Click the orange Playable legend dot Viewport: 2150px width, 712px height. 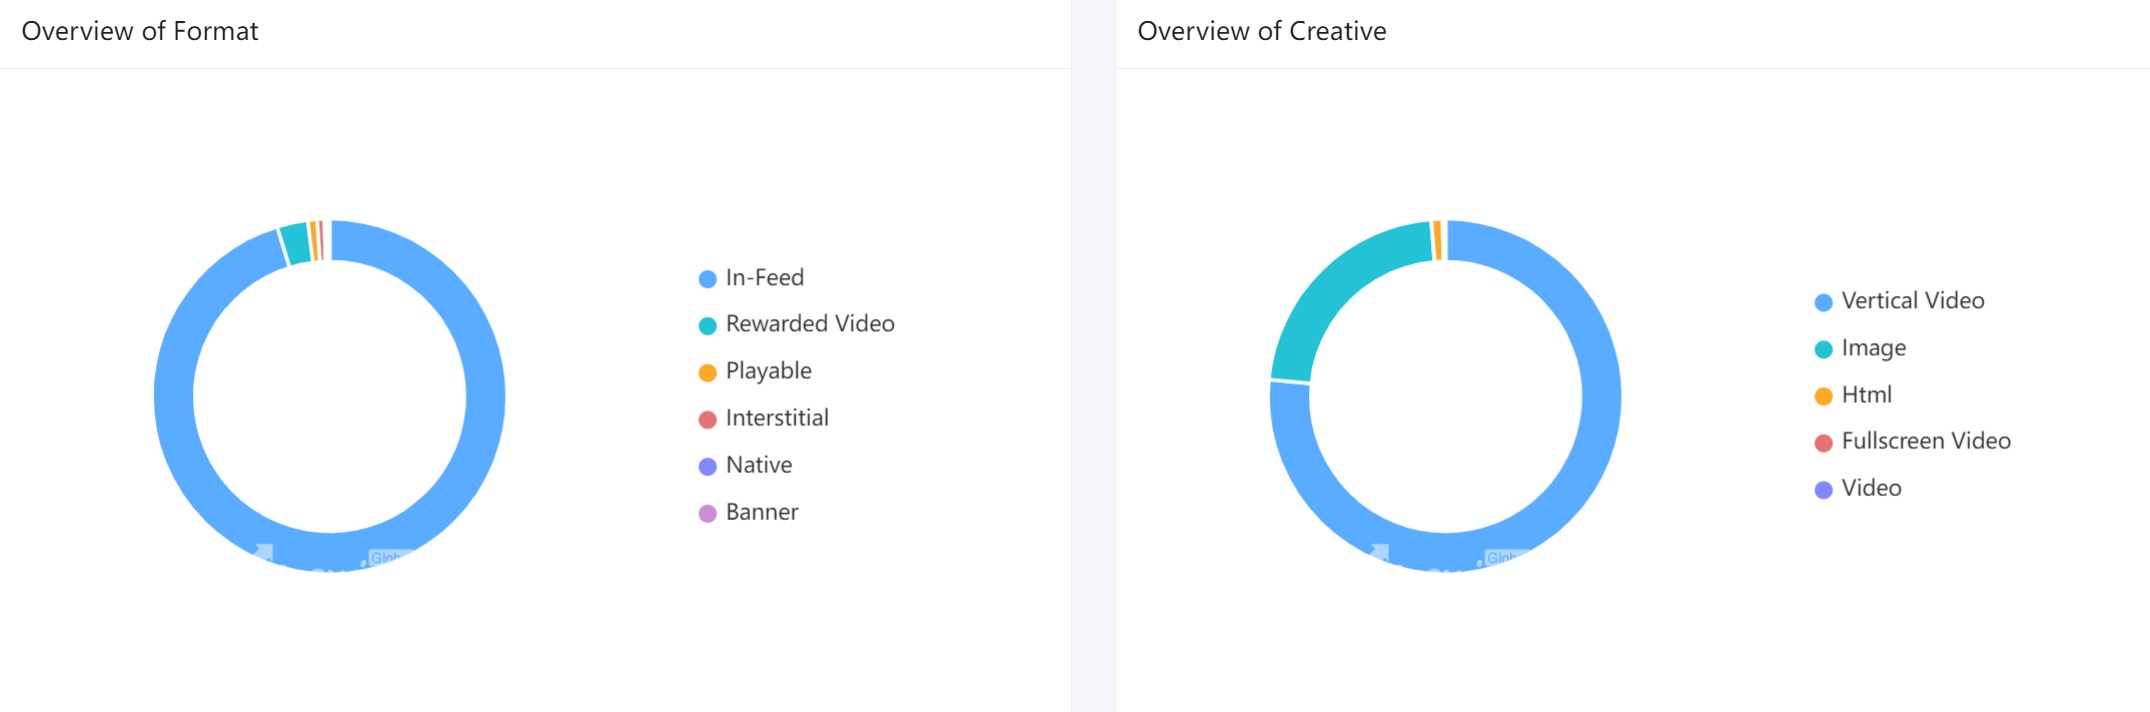(707, 373)
